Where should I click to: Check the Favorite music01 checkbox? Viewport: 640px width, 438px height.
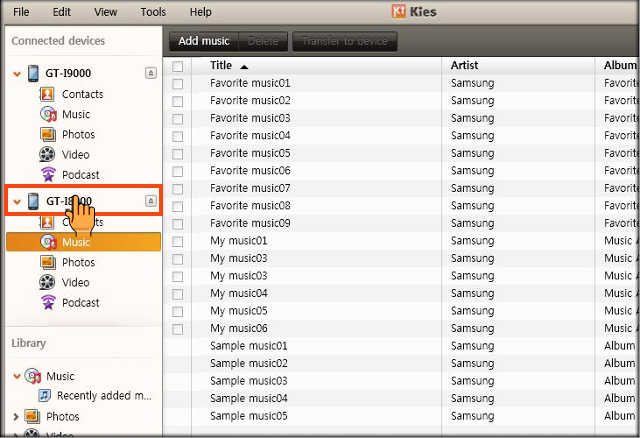tap(178, 84)
